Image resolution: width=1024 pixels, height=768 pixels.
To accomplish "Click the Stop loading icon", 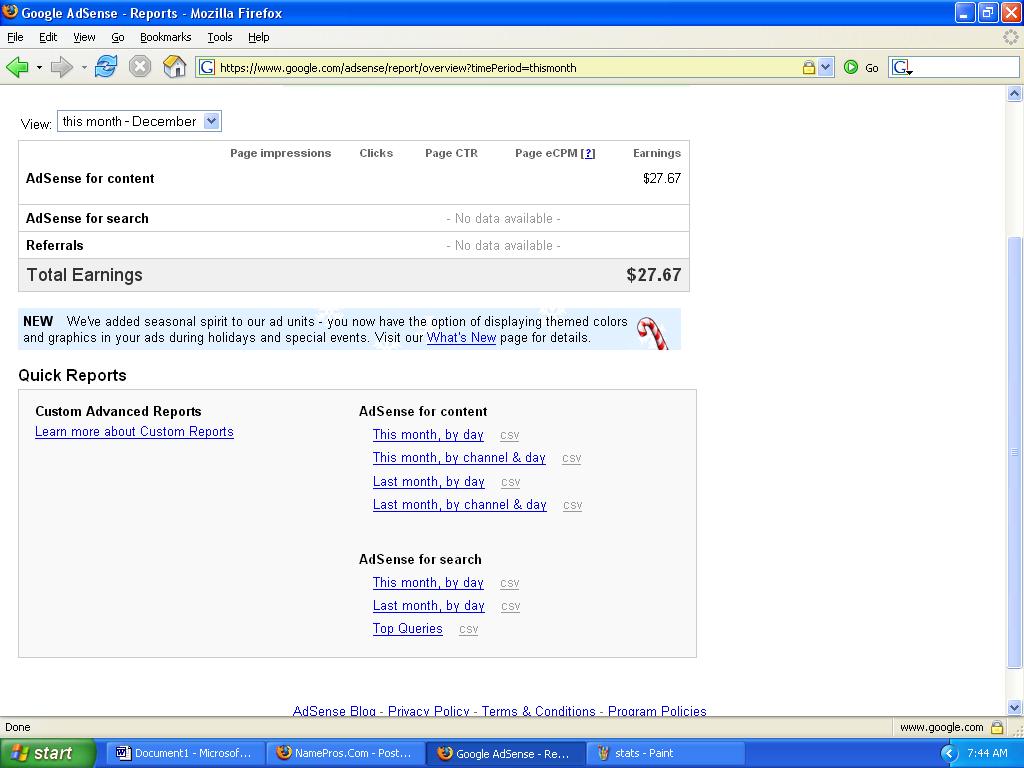I will coord(140,67).
